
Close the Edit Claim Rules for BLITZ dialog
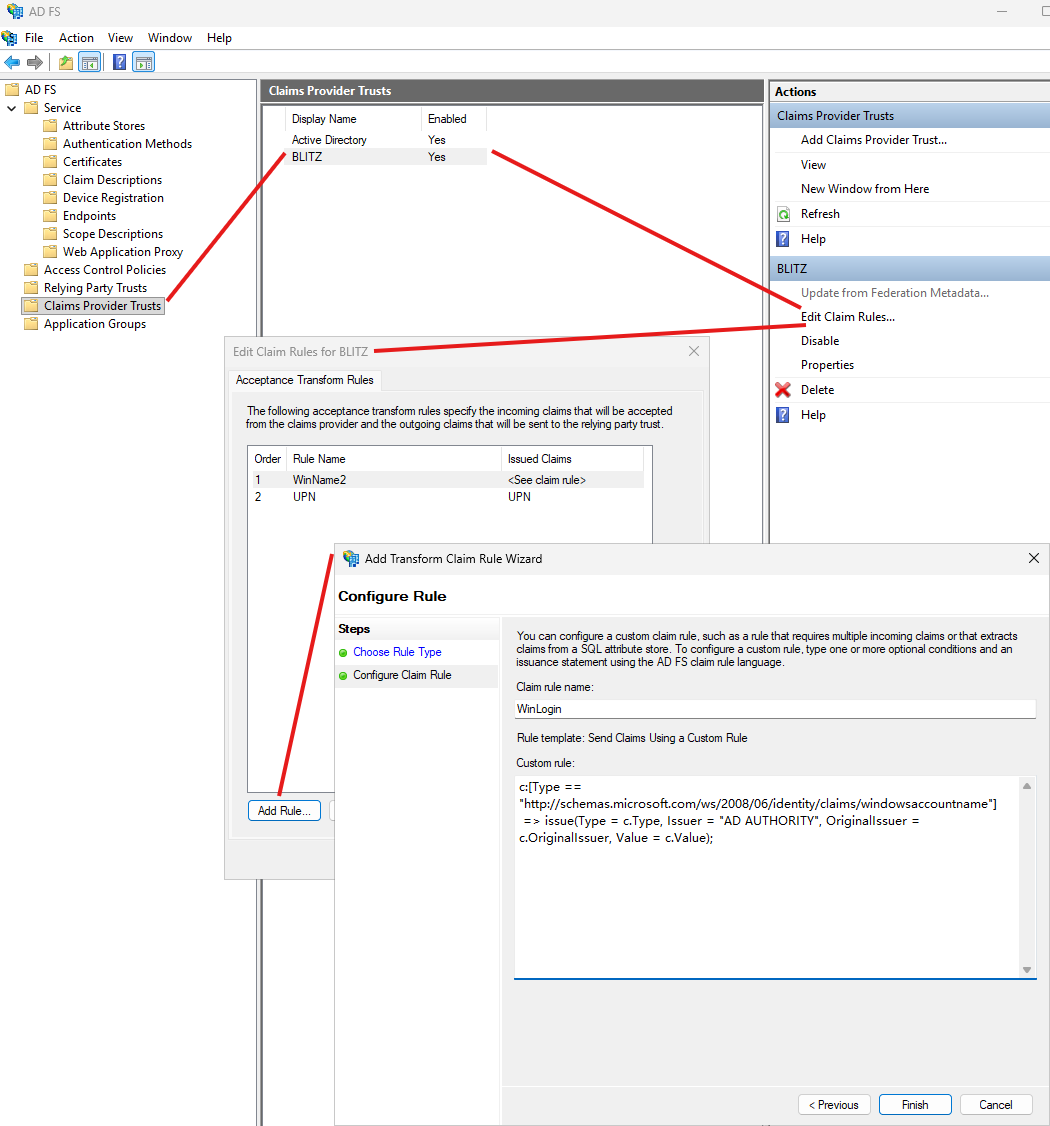coord(694,351)
